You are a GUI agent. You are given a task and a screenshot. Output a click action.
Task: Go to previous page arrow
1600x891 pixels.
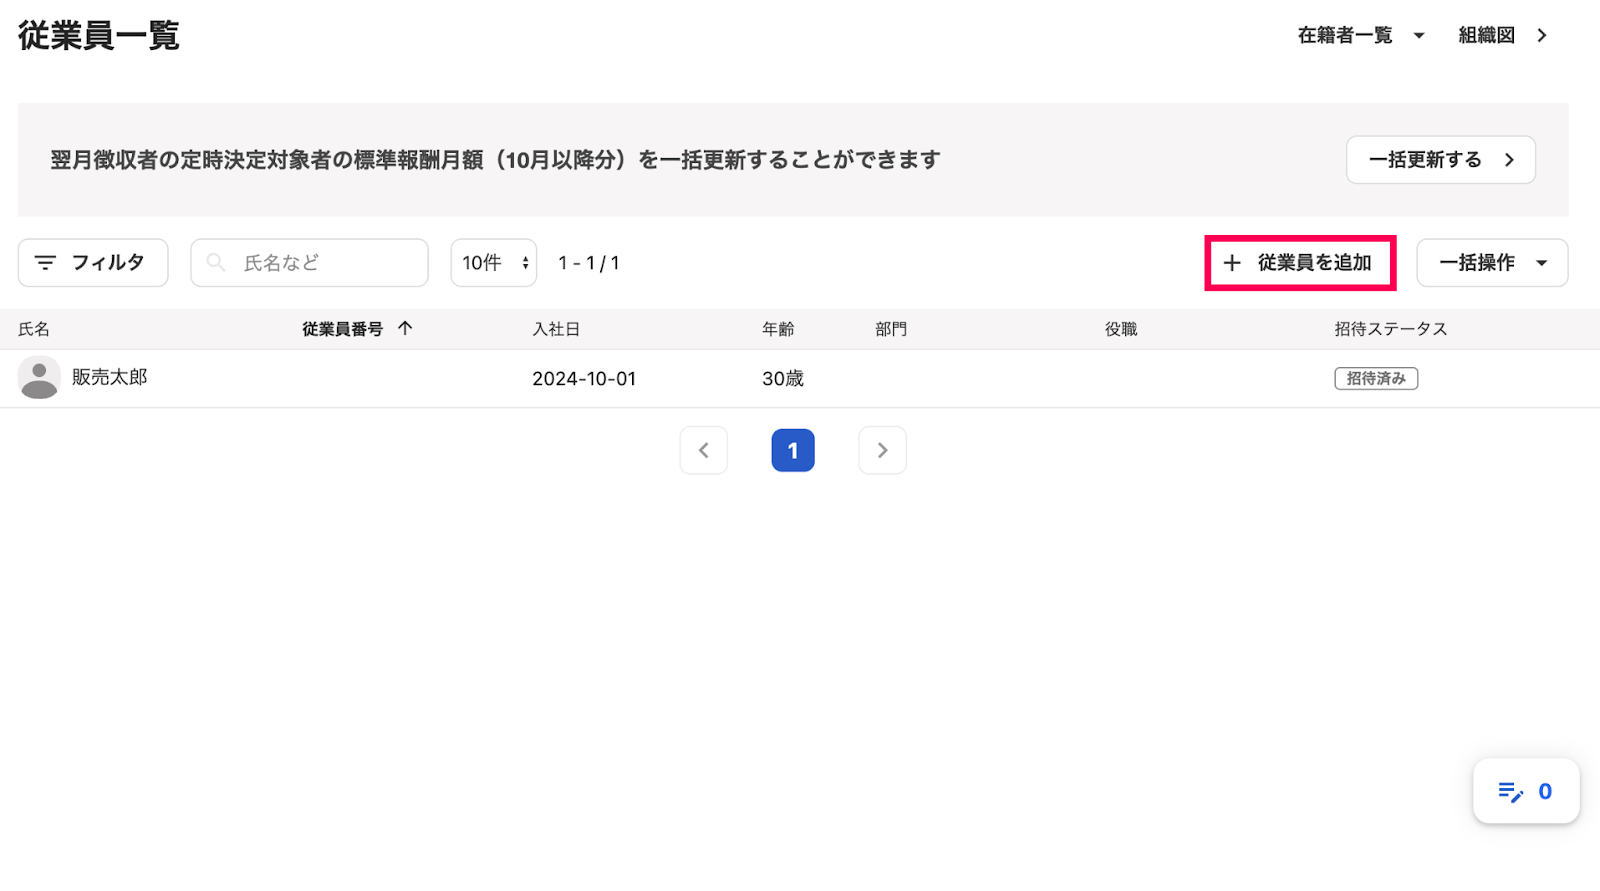(x=703, y=450)
